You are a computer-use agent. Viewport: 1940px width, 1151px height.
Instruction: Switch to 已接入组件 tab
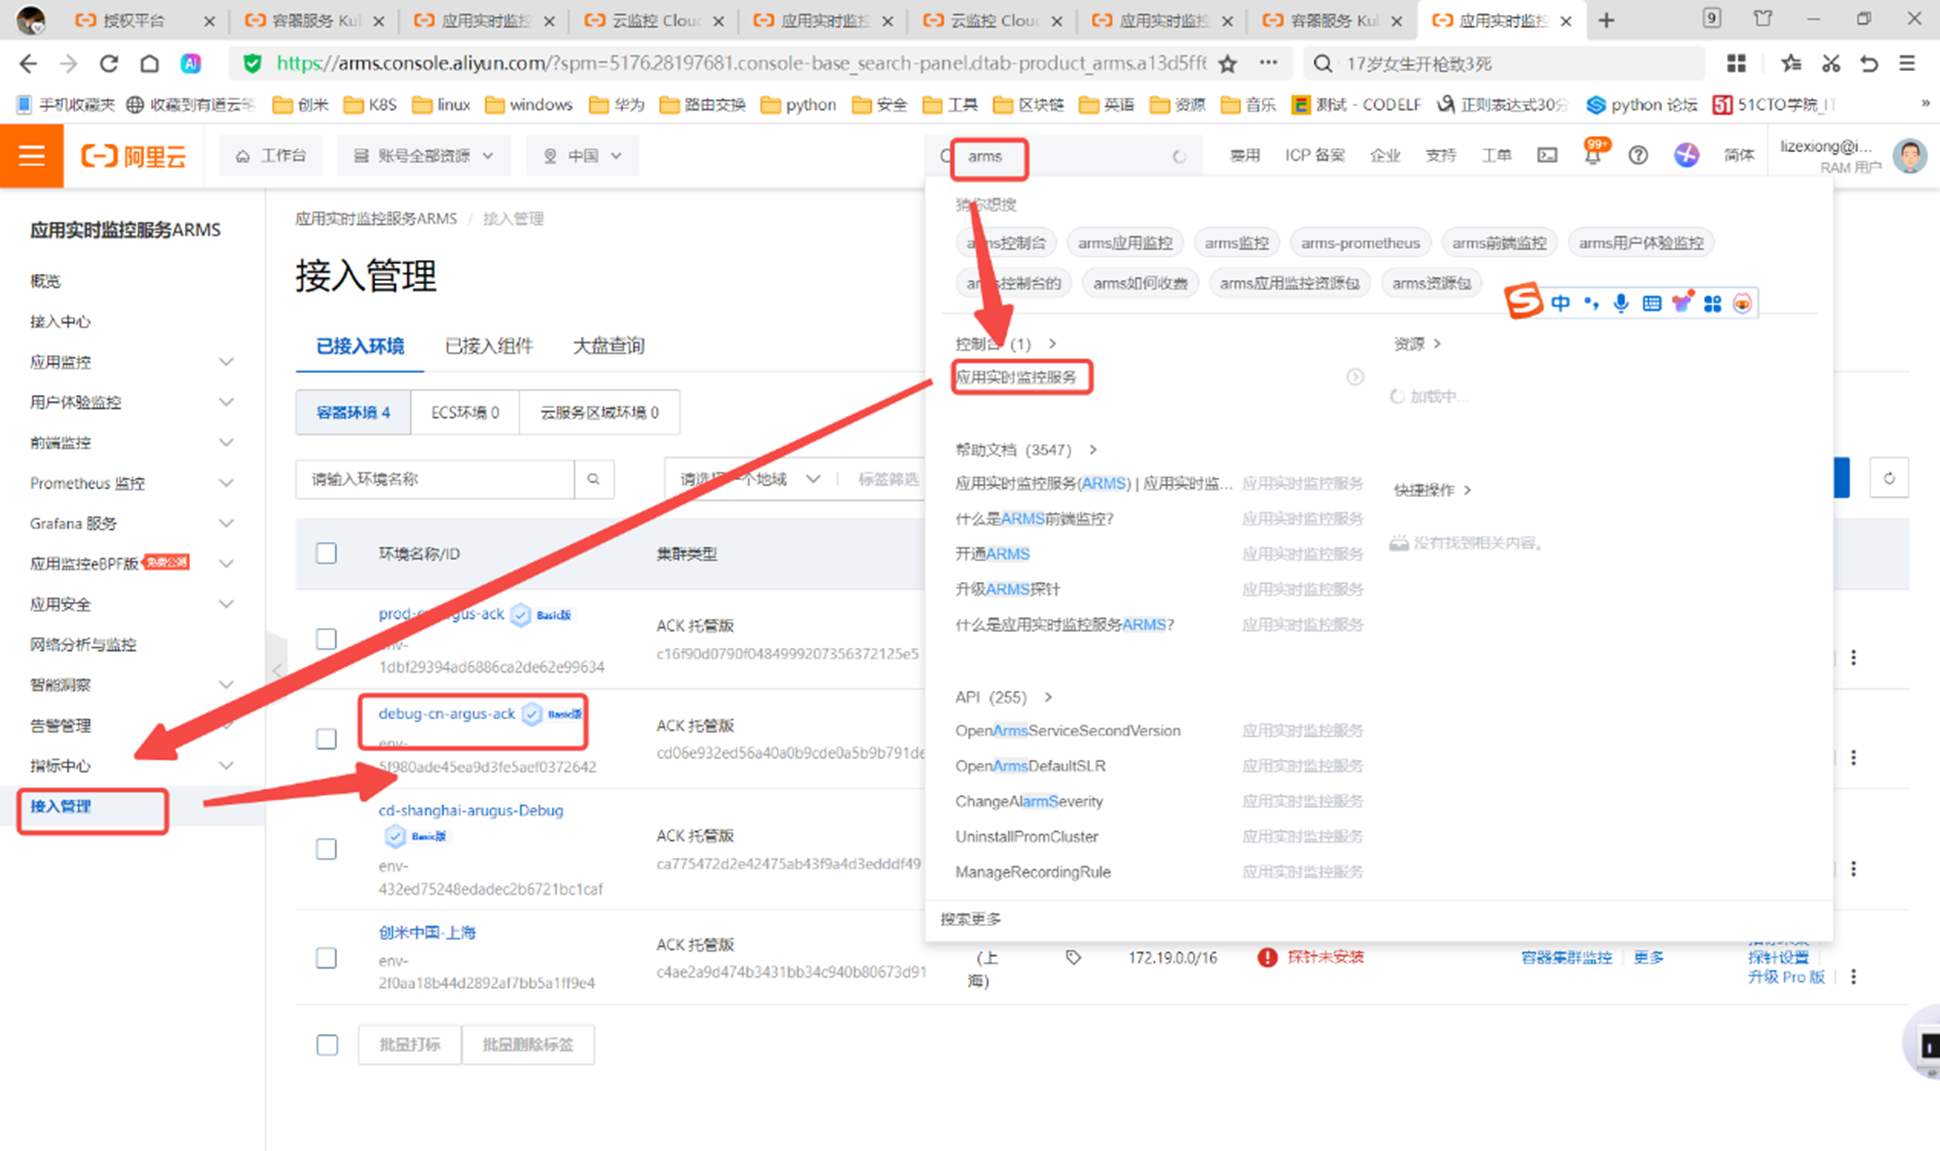[x=488, y=346]
